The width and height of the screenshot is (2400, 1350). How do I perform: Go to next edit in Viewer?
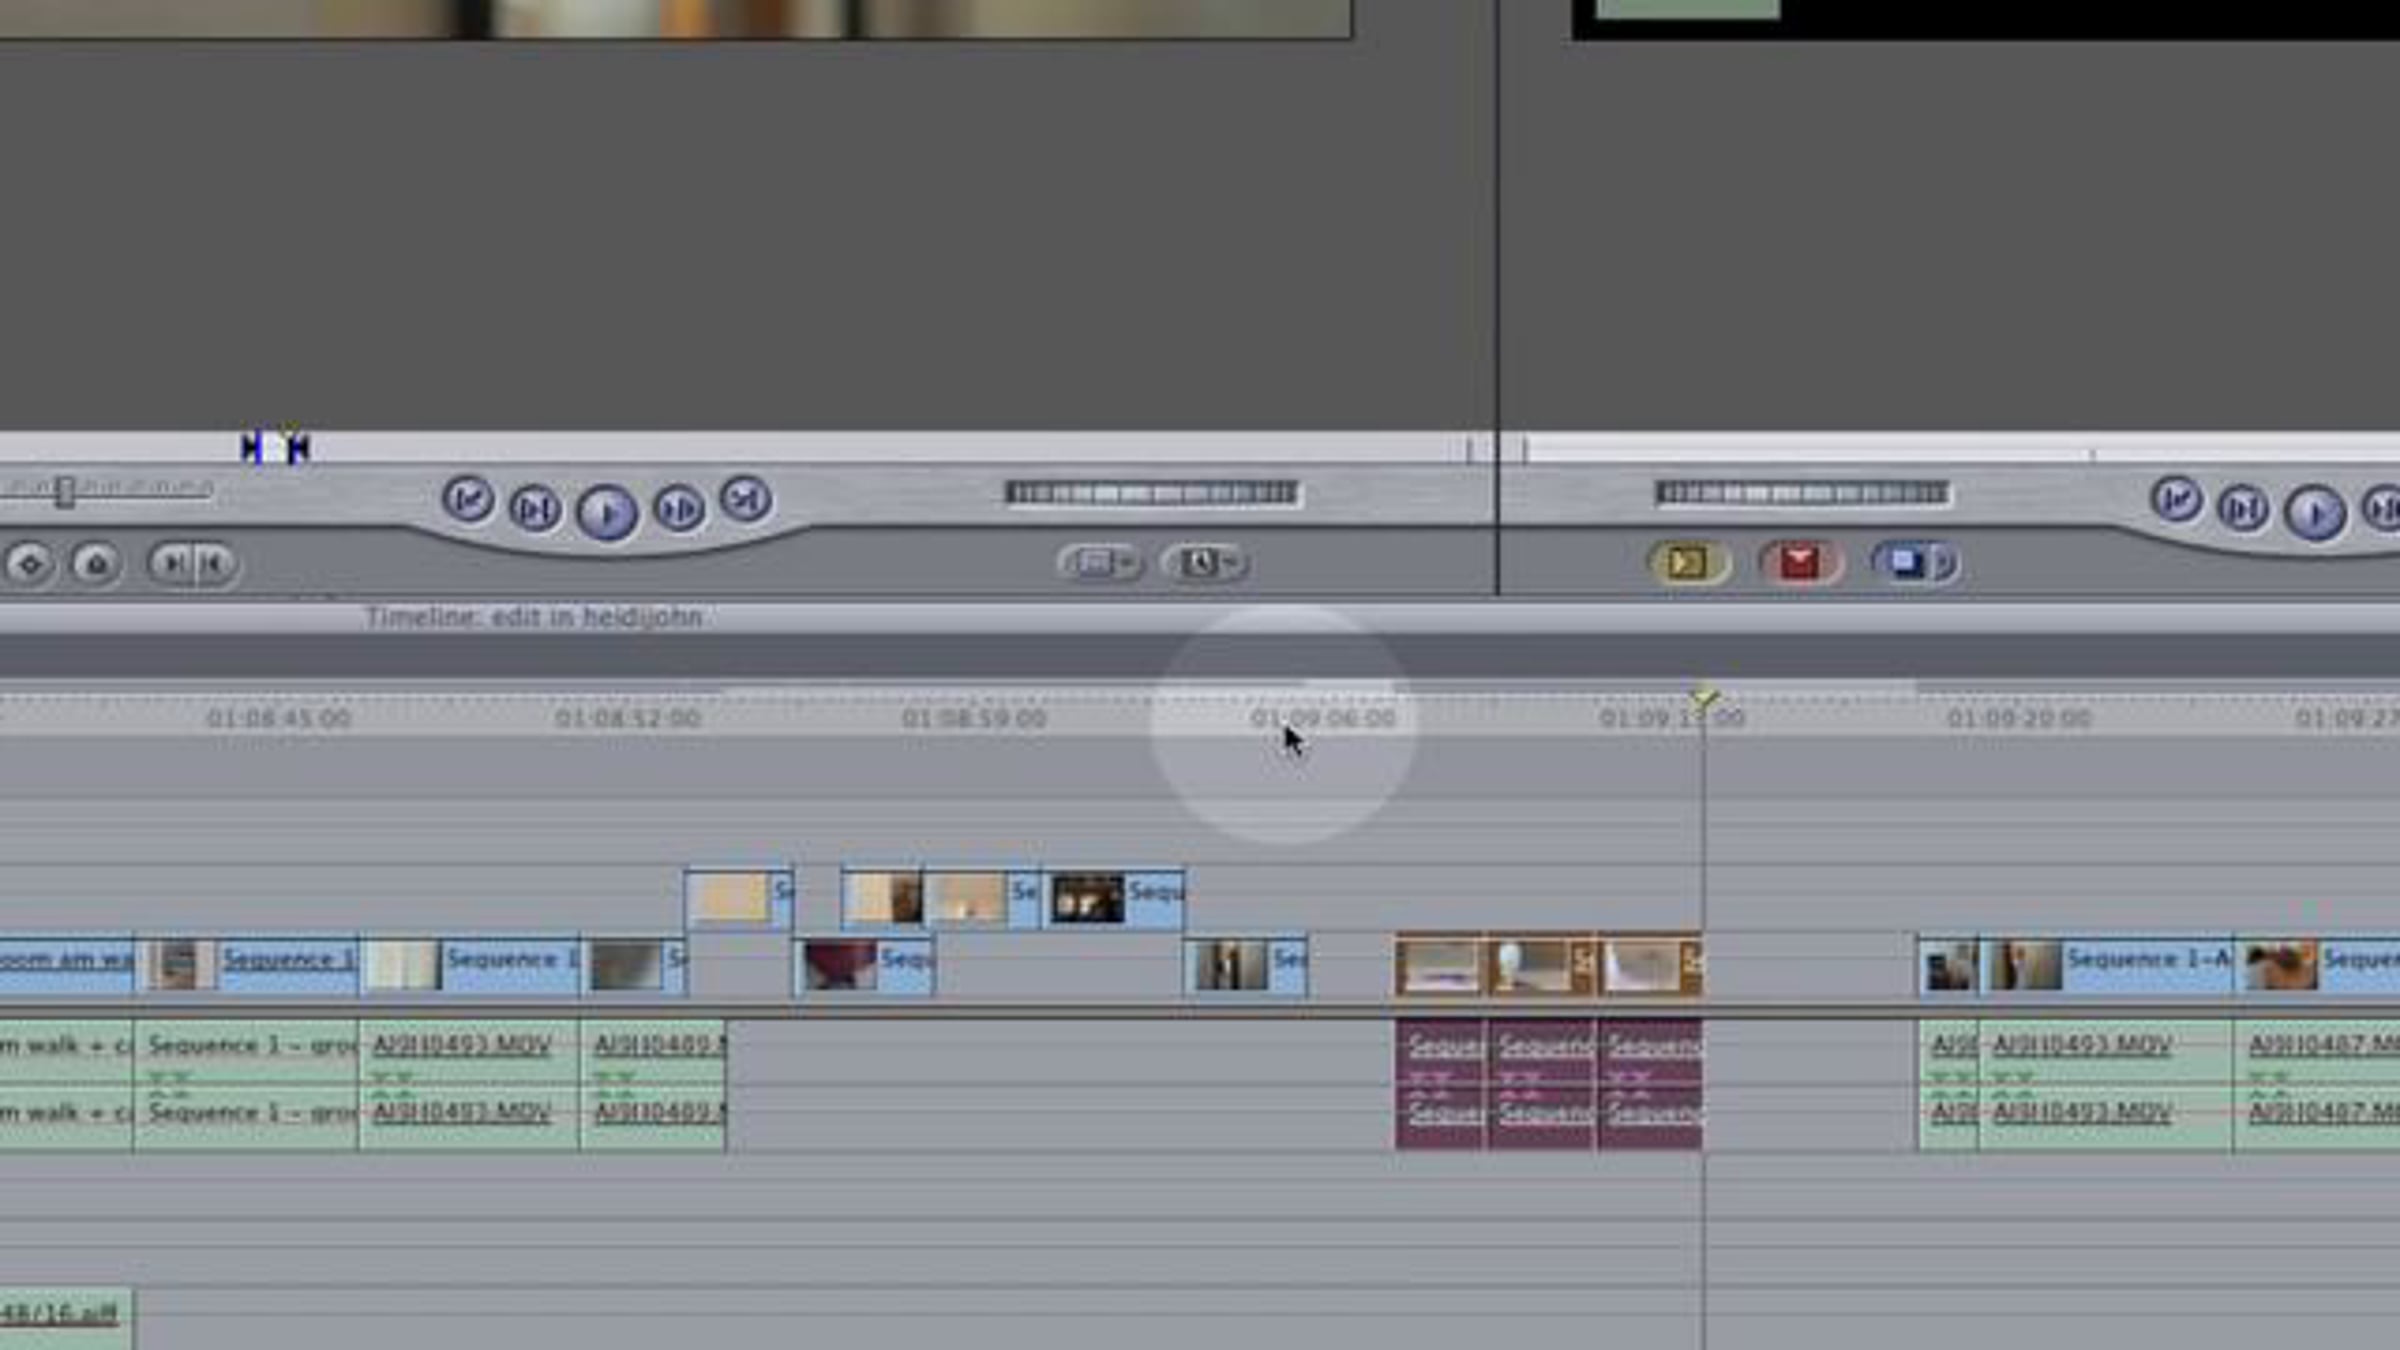point(746,498)
